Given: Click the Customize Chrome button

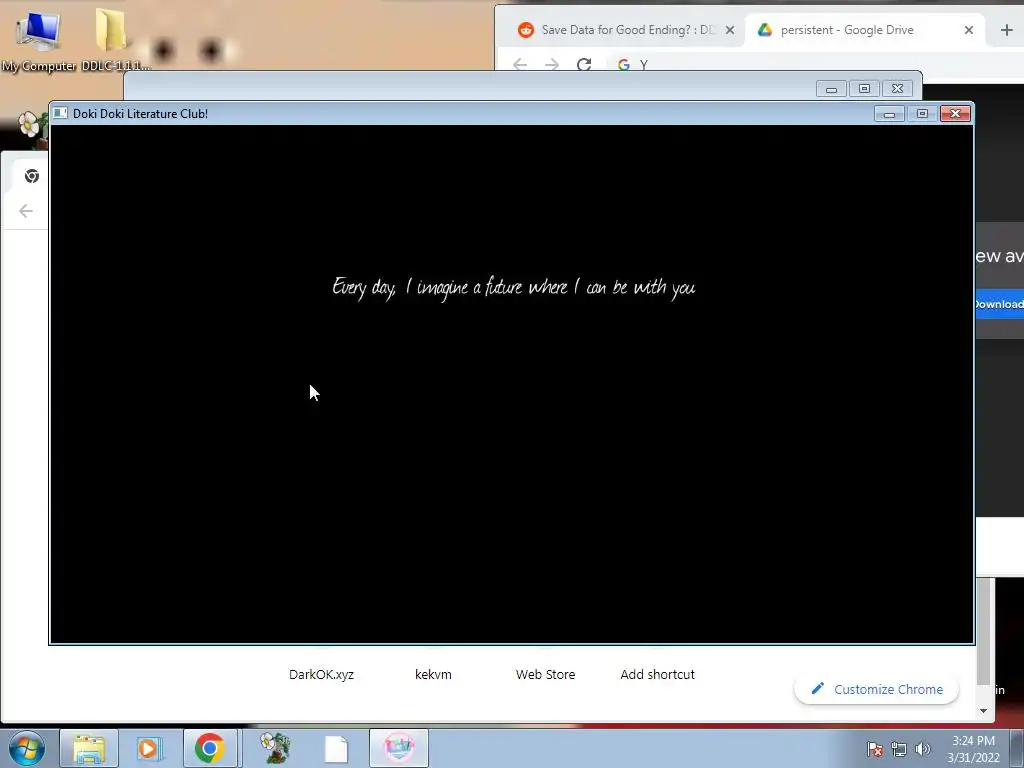Looking at the screenshot, I should coord(876,689).
